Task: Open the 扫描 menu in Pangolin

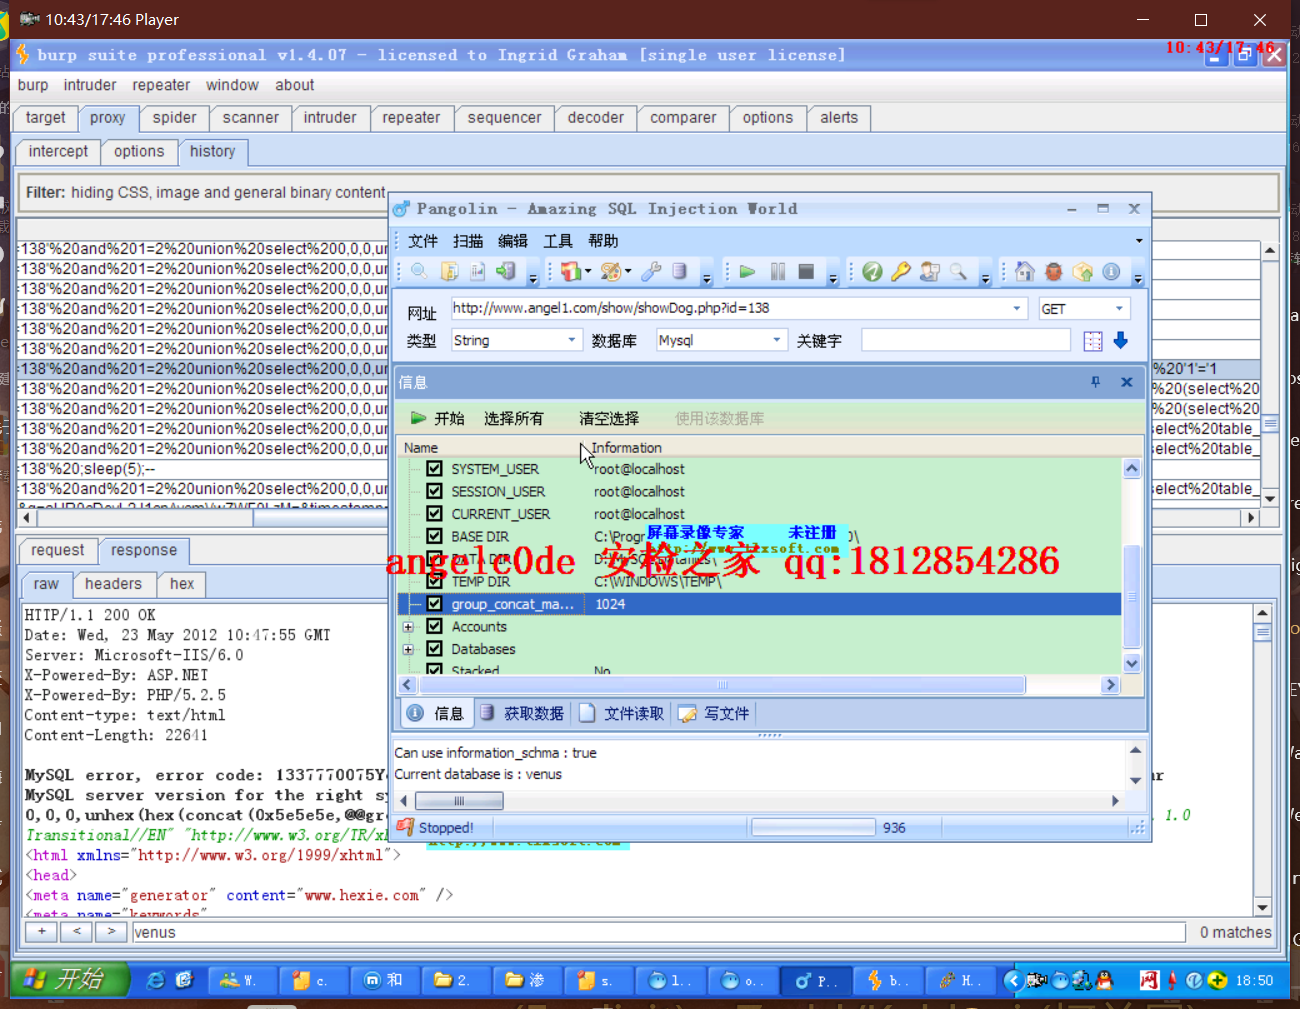Action: tap(468, 241)
